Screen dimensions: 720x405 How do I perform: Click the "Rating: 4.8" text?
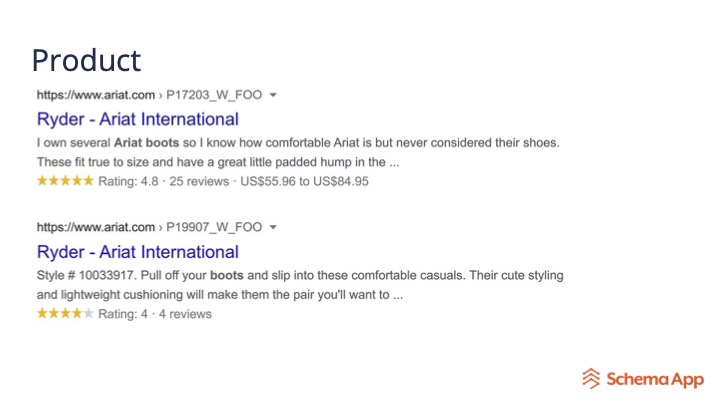128,181
